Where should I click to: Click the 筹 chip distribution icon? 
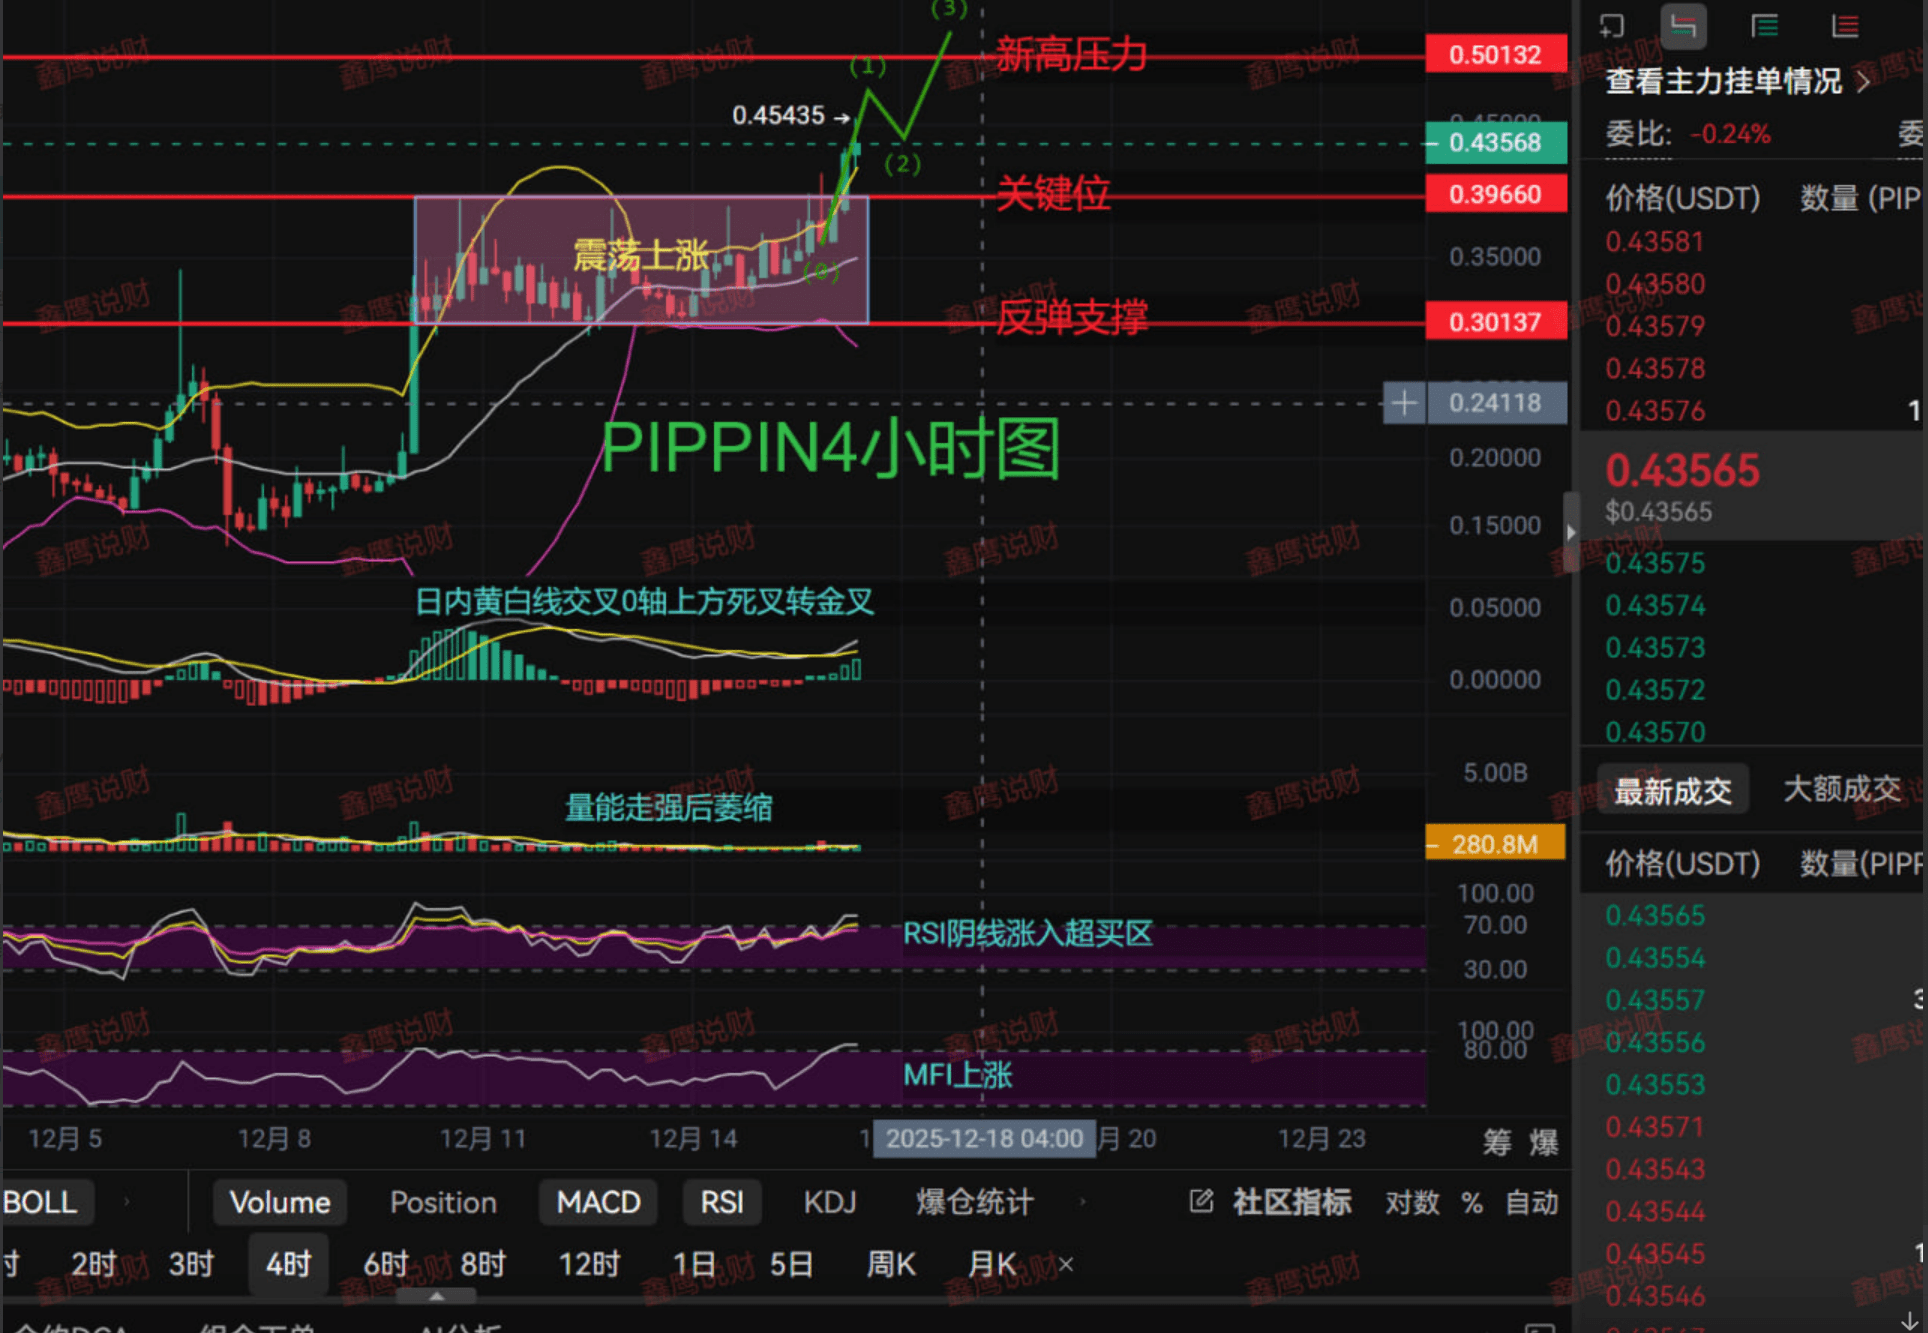coord(1497,1141)
